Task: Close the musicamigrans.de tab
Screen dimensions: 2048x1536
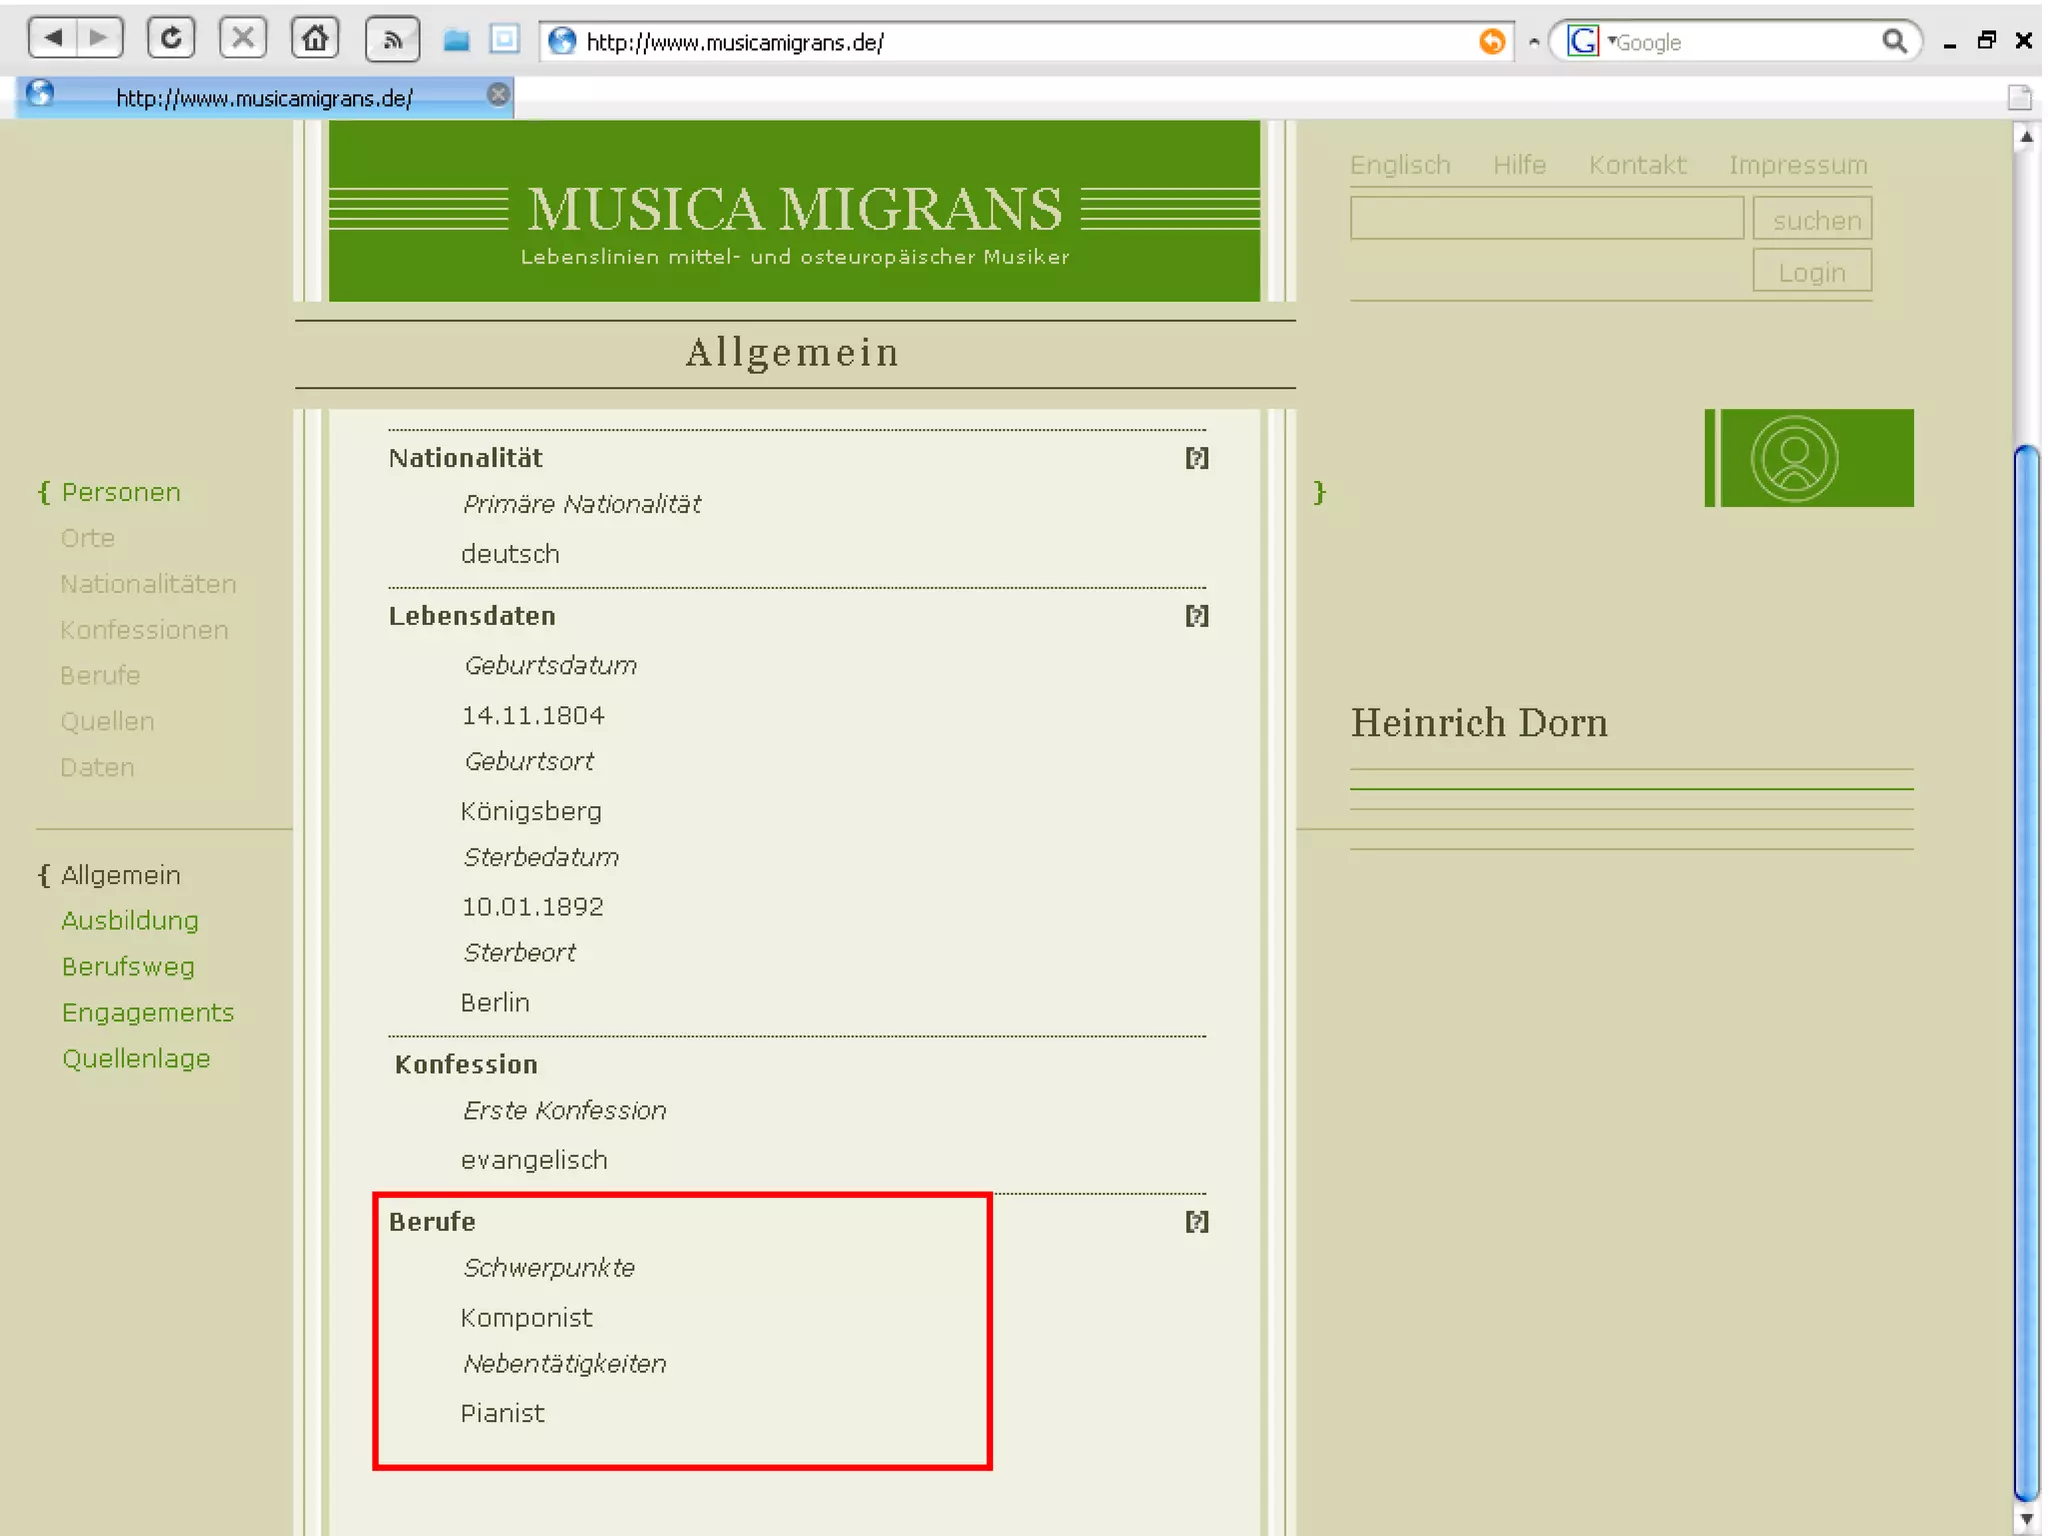Action: [x=498, y=95]
